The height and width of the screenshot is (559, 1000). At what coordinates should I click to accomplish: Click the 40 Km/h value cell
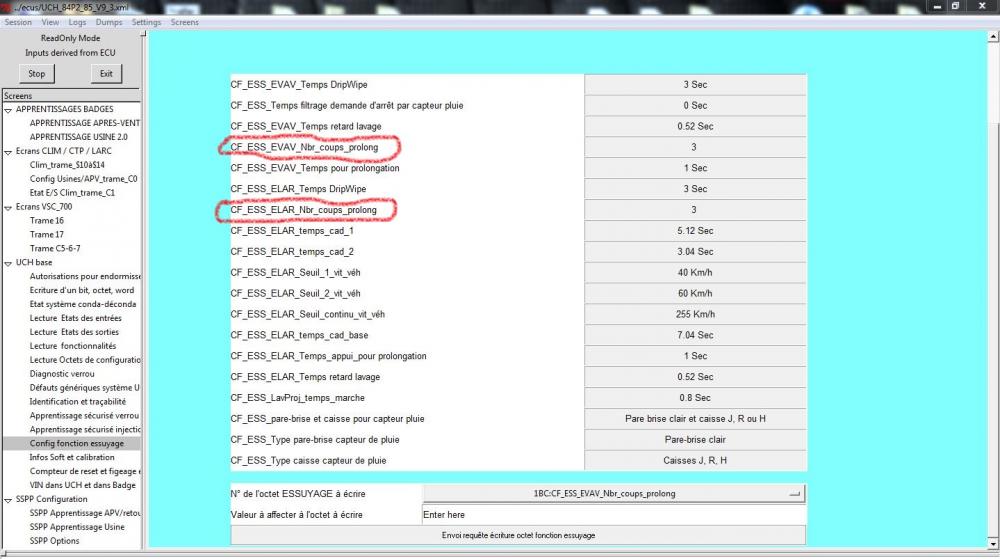click(x=695, y=273)
